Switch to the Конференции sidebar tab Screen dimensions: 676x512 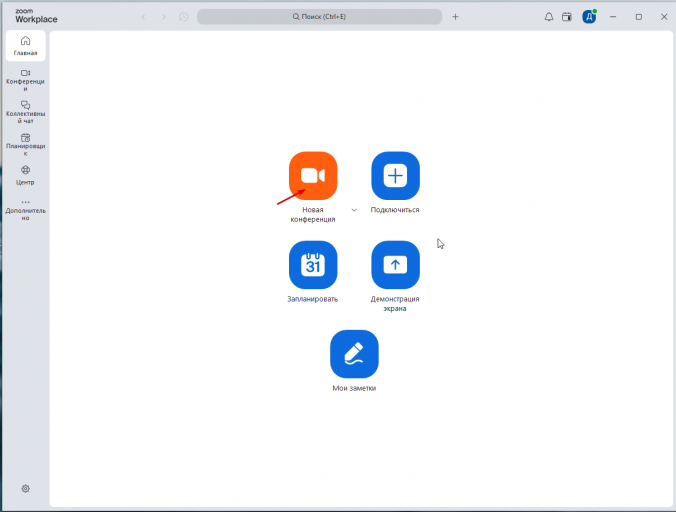tap(25, 80)
